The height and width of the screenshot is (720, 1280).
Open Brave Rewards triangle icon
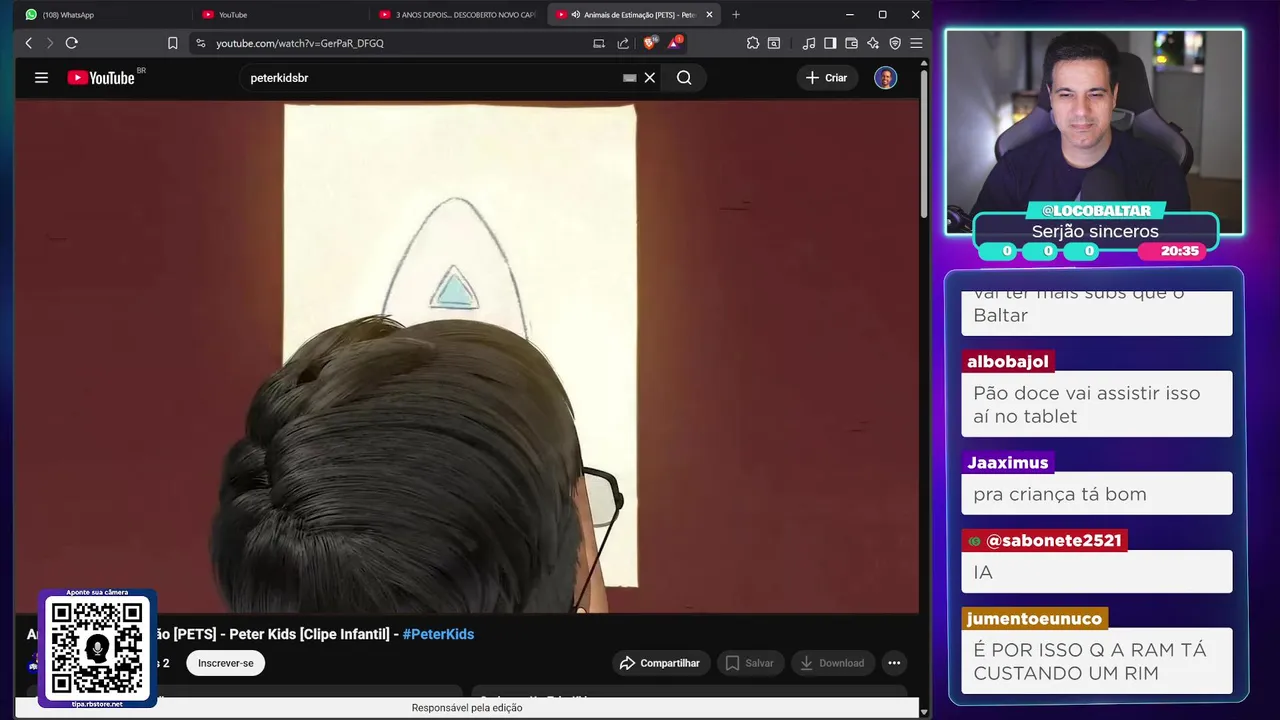[x=675, y=43]
